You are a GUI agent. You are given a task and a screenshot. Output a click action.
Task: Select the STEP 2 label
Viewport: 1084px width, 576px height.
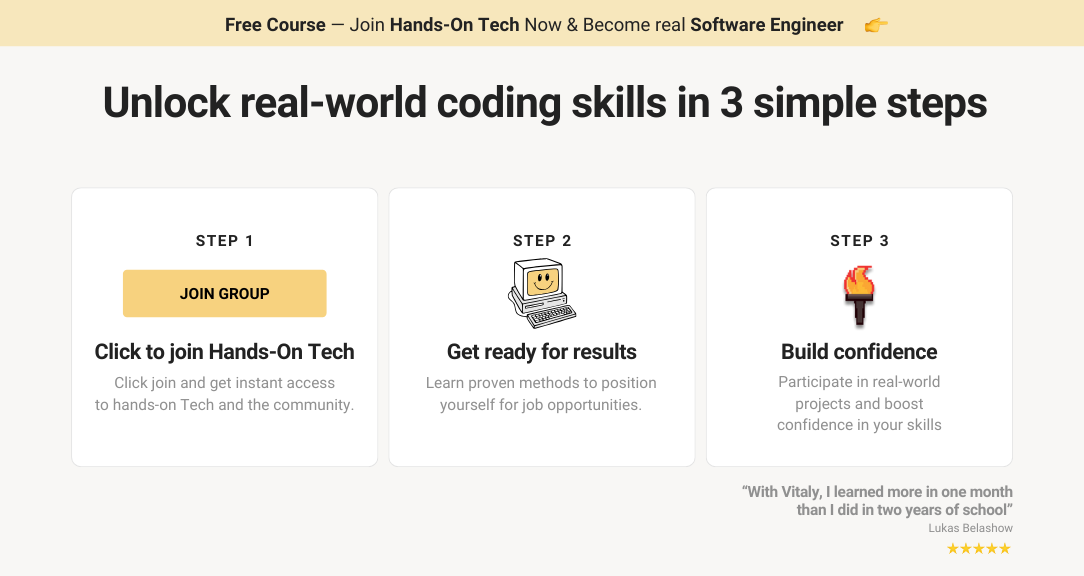(x=542, y=241)
